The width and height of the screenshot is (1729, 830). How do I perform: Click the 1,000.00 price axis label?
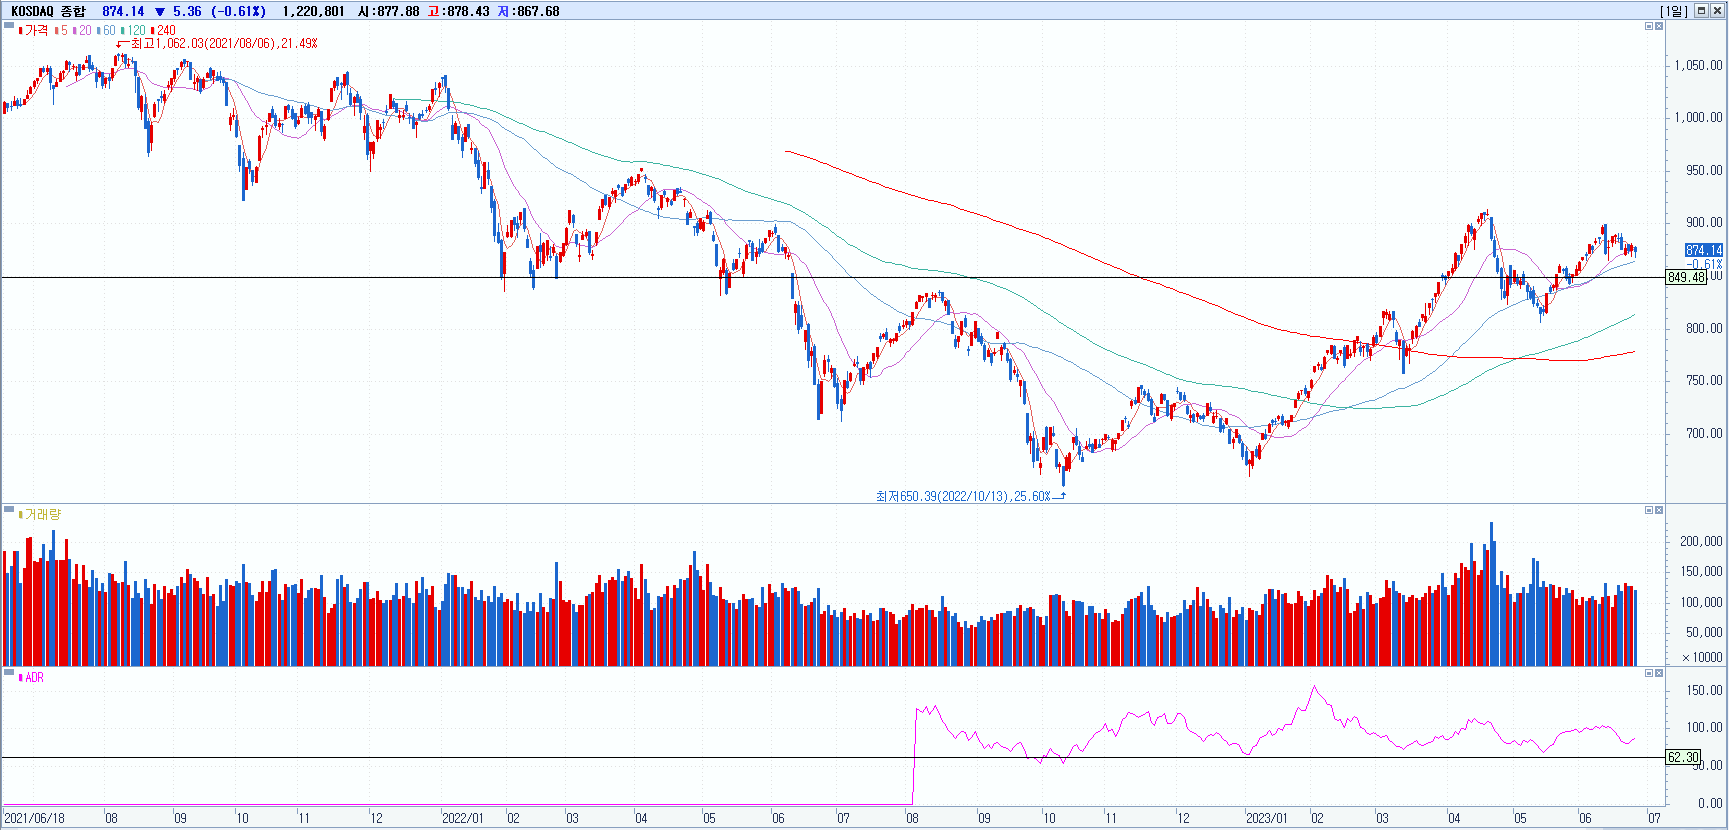(1698, 117)
